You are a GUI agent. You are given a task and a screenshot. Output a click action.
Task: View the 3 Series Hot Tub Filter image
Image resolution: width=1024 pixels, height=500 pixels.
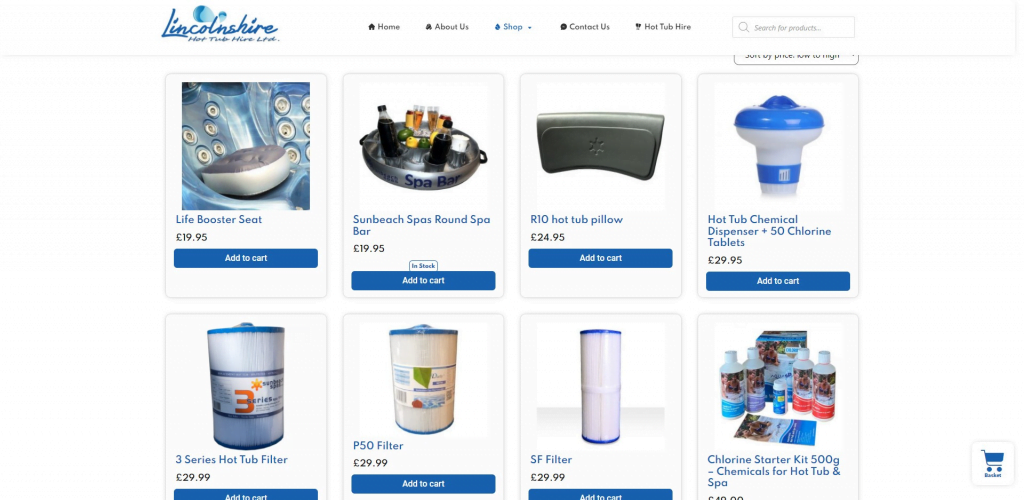click(x=246, y=386)
